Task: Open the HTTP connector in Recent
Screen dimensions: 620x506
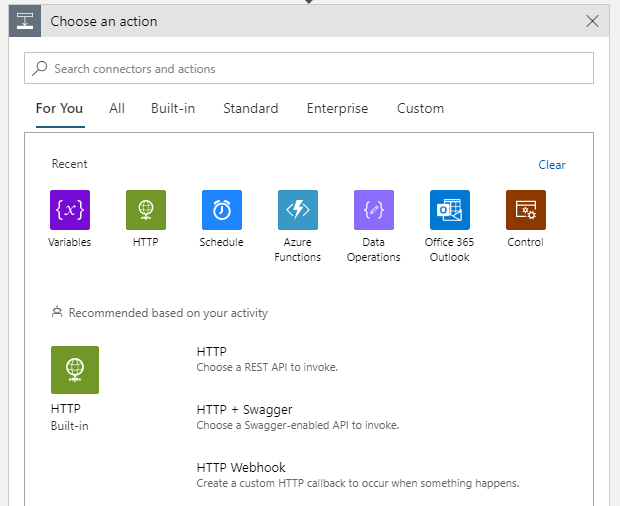Action: tap(145, 210)
